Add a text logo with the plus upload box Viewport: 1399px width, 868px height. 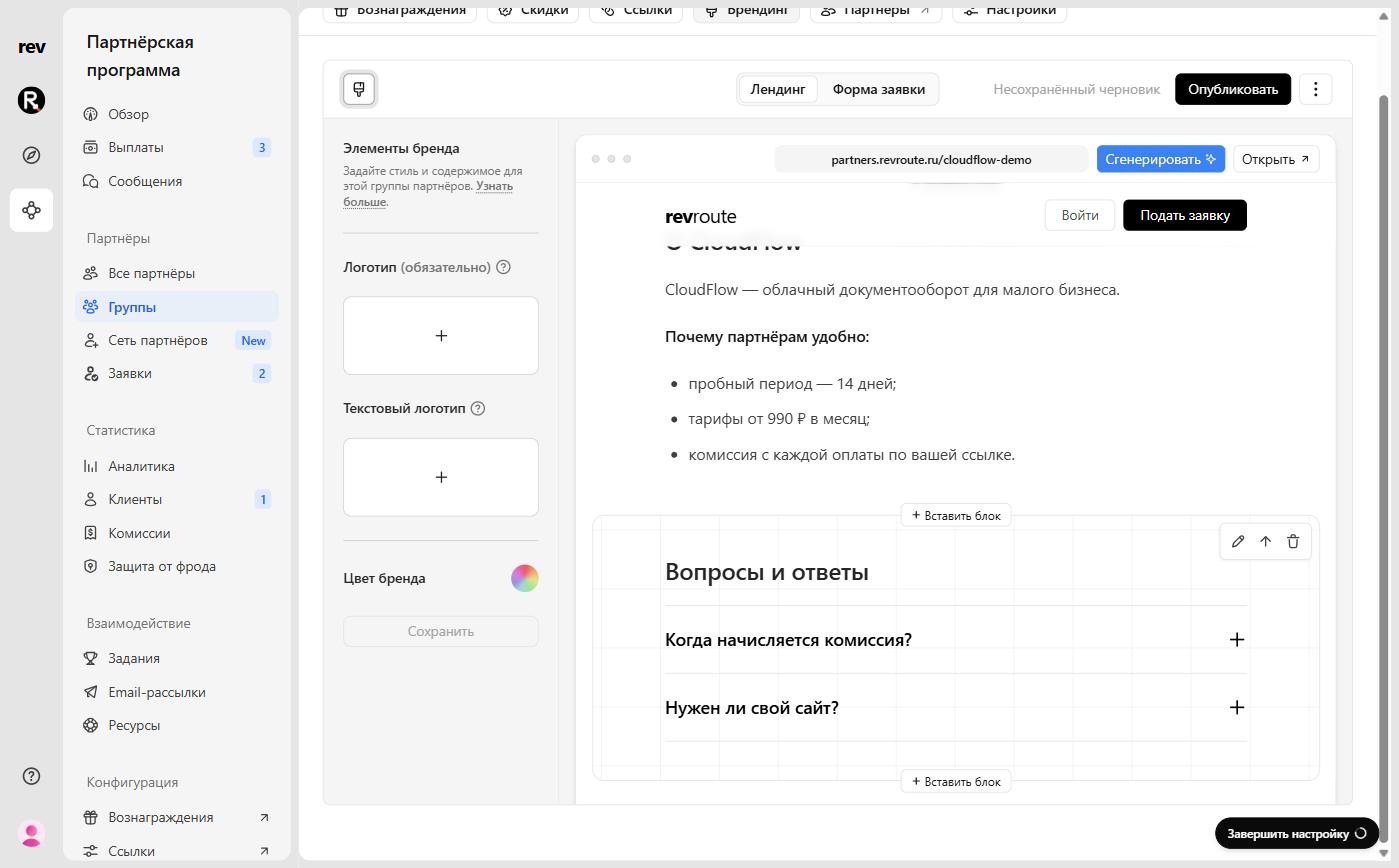(441, 477)
